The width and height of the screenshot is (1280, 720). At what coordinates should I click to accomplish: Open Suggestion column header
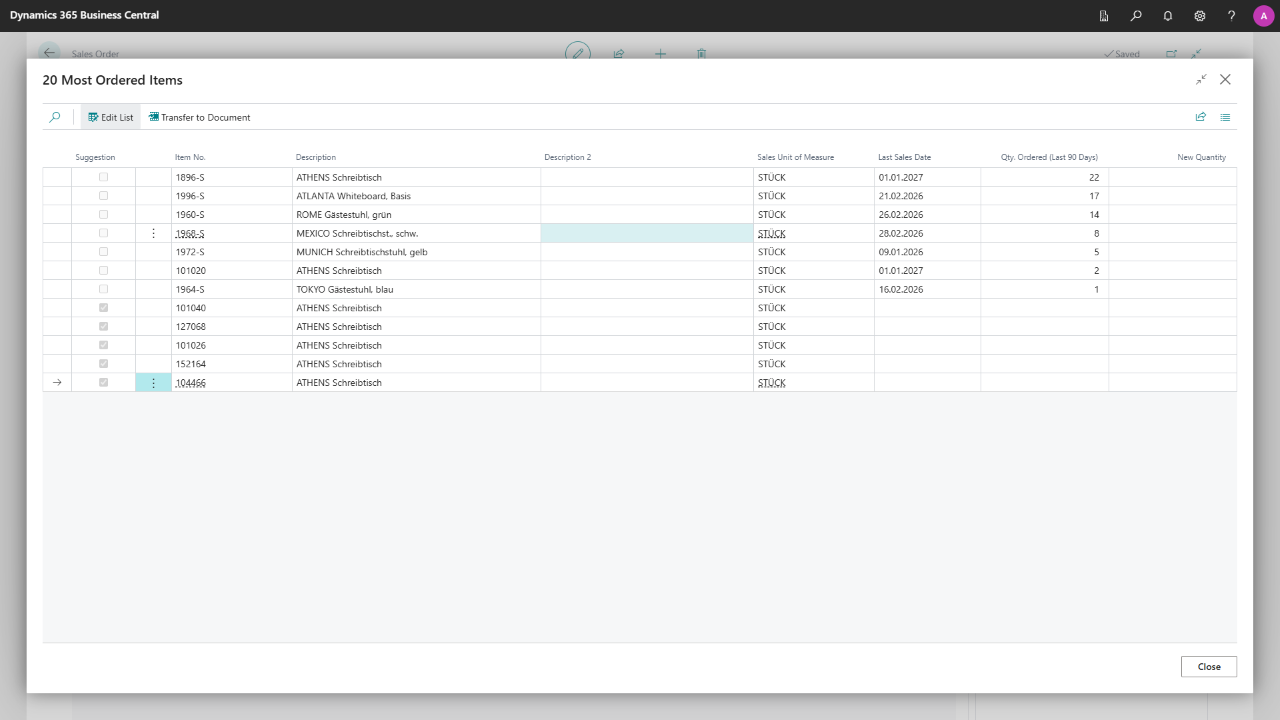(x=95, y=157)
